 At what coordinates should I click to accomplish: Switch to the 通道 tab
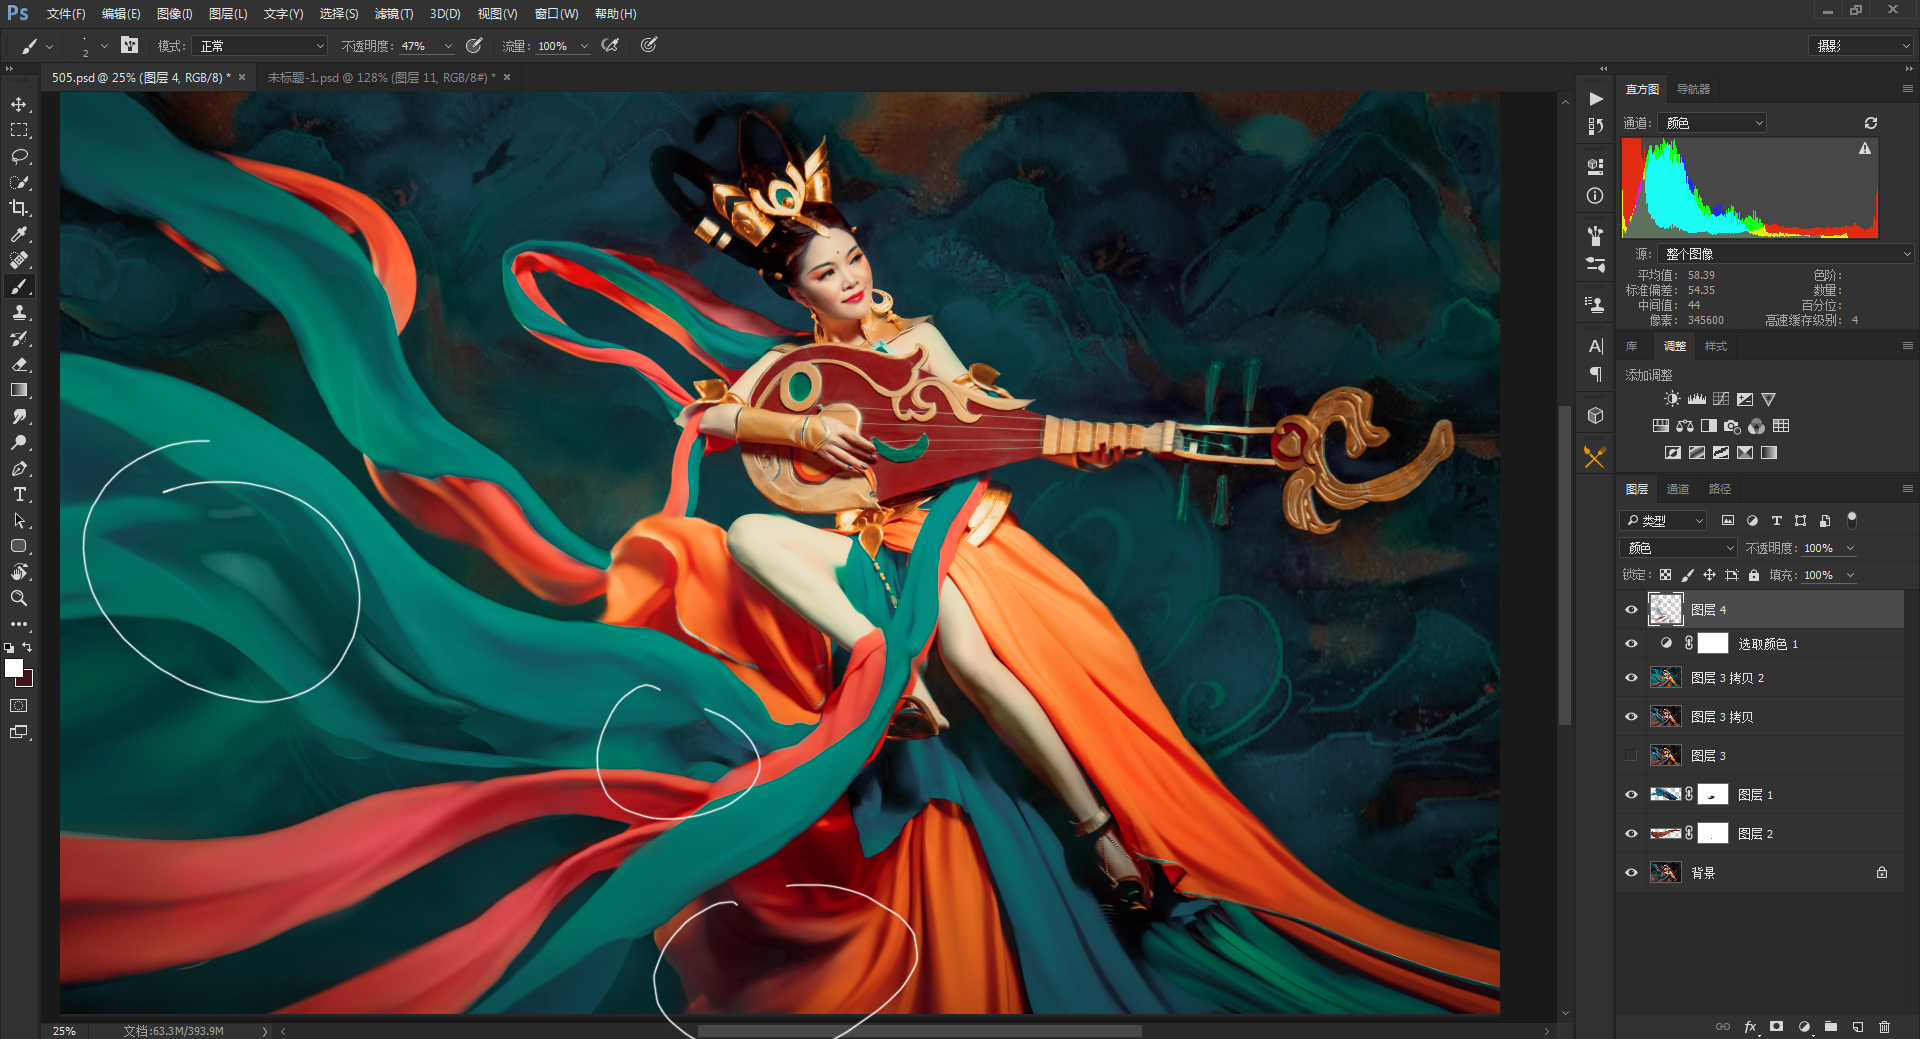pyautogui.click(x=1677, y=489)
